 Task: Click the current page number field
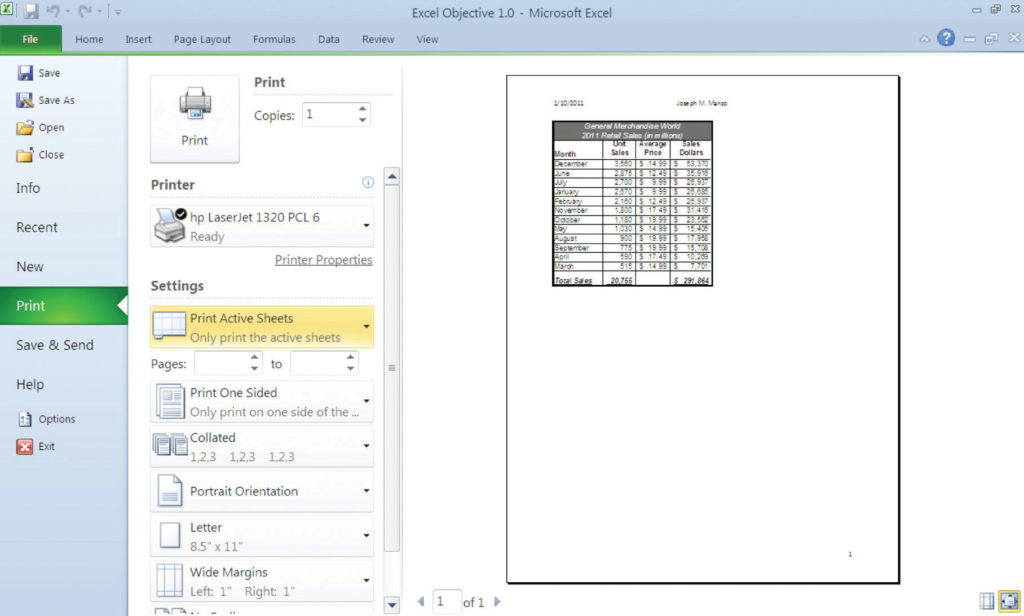pos(447,601)
